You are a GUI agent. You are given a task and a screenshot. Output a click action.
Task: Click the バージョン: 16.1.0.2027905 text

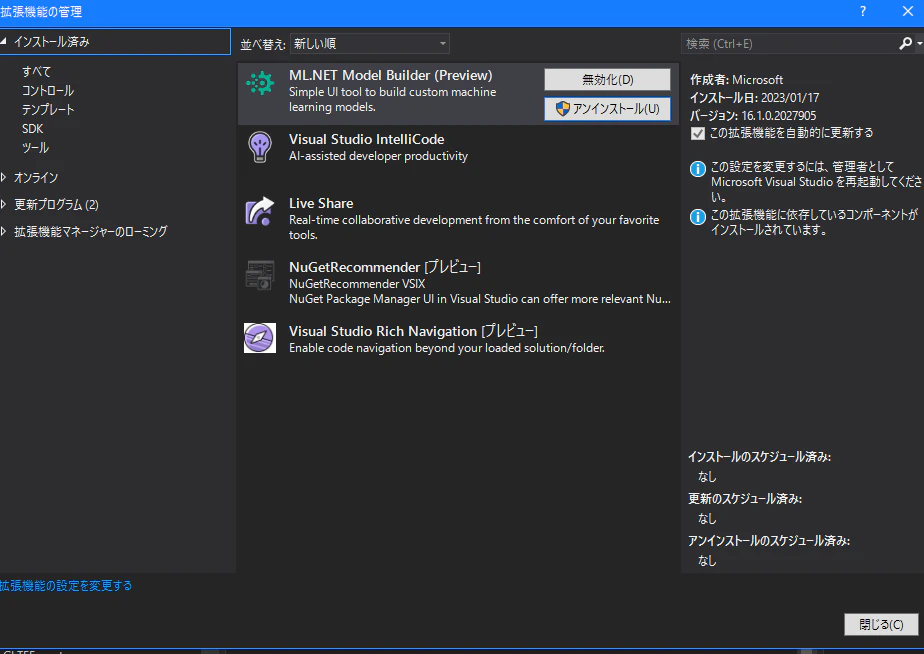coord(753,115)
